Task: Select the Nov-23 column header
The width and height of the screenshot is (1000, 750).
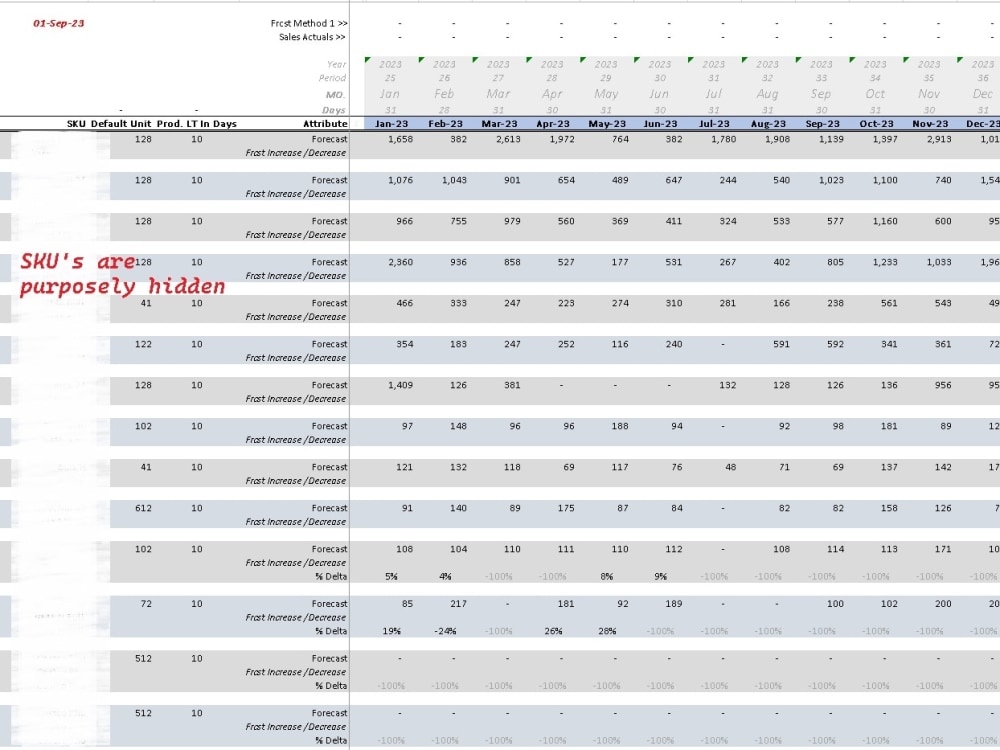Action: [x=930, y=124]
